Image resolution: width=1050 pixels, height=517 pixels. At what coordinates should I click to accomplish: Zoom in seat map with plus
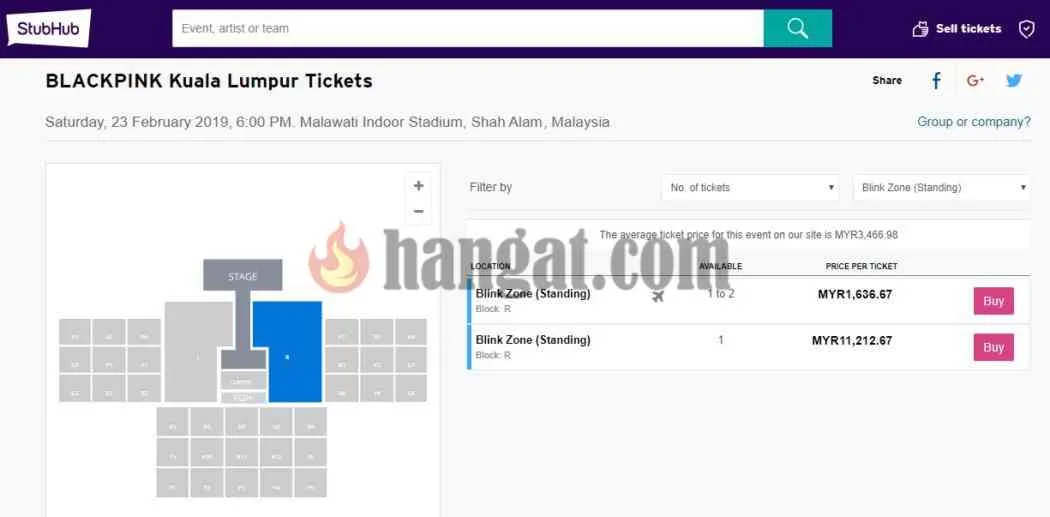[x=419, y=186]
